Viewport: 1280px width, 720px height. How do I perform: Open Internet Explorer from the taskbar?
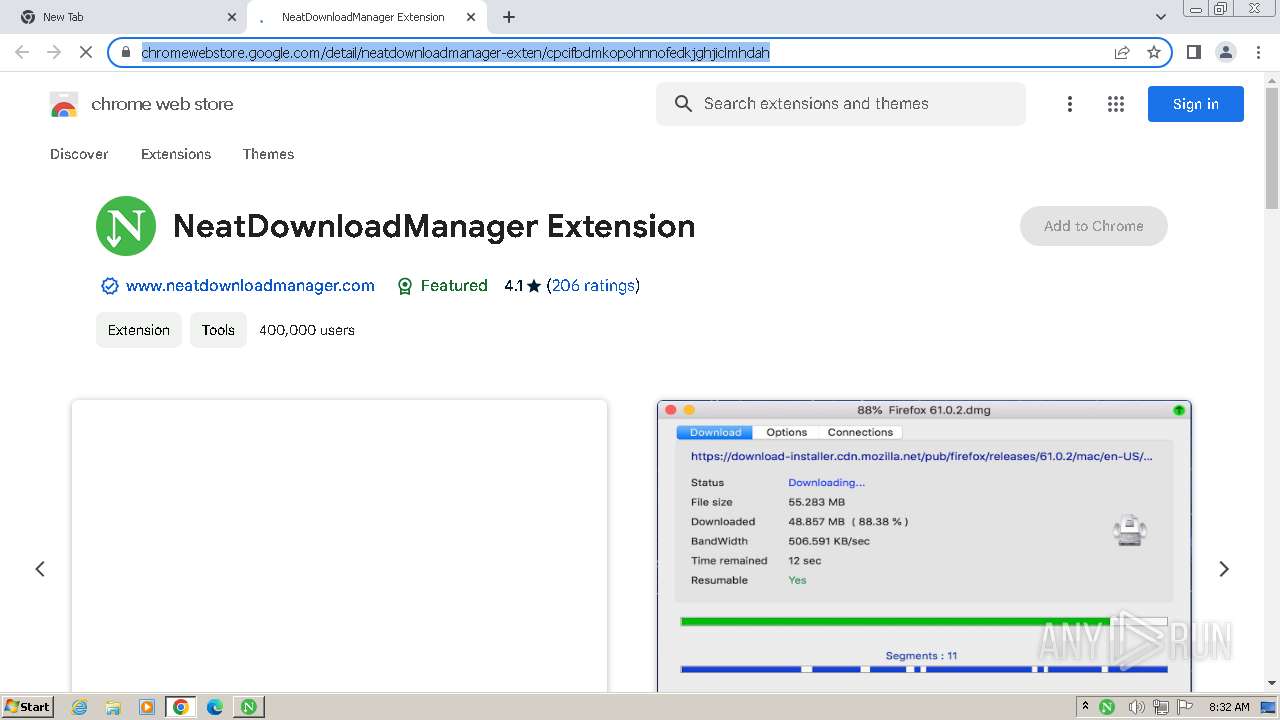pos(80,707)
